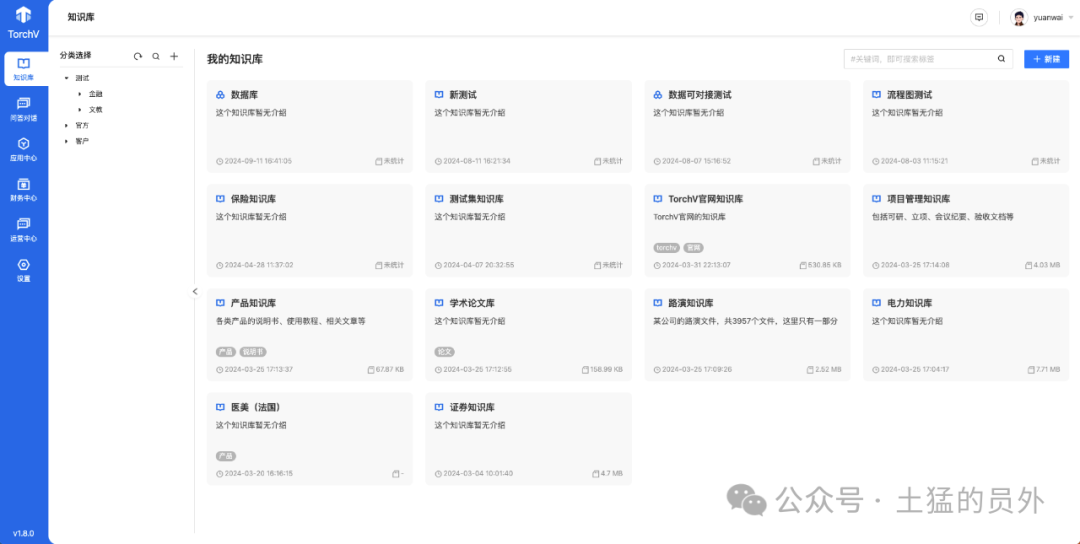Select the 官方 category label

coord(82,125)
